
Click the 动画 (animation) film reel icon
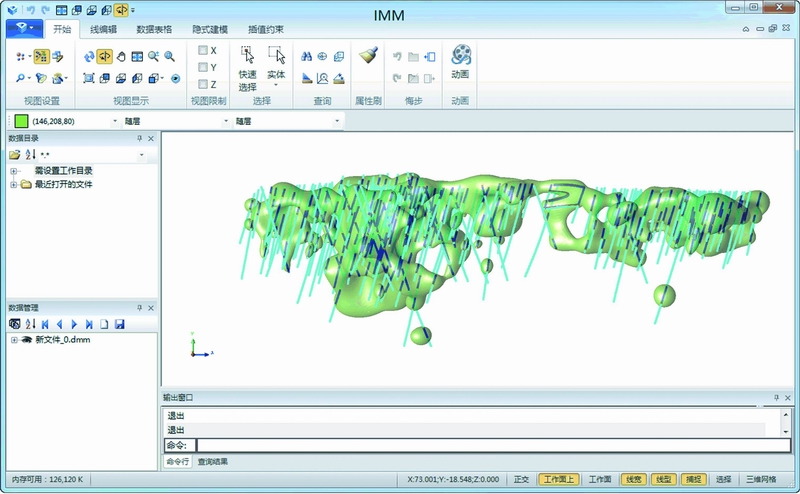click(461, 56)
